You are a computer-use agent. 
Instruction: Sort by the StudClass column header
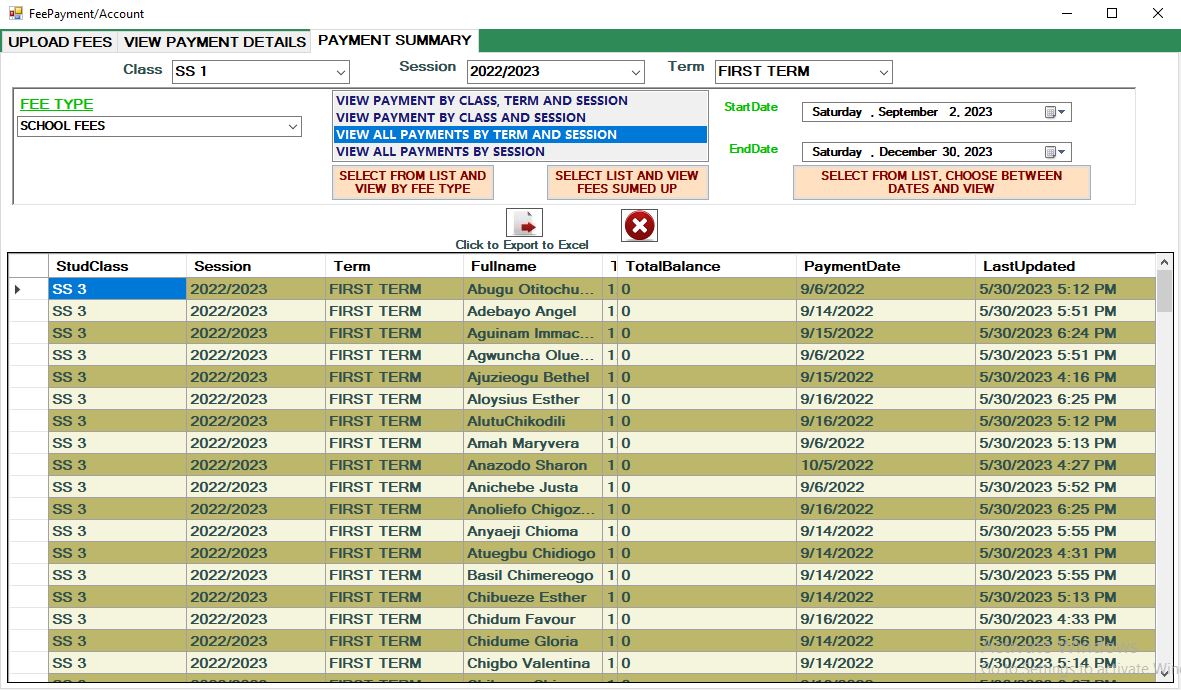(x=117, y=266)
